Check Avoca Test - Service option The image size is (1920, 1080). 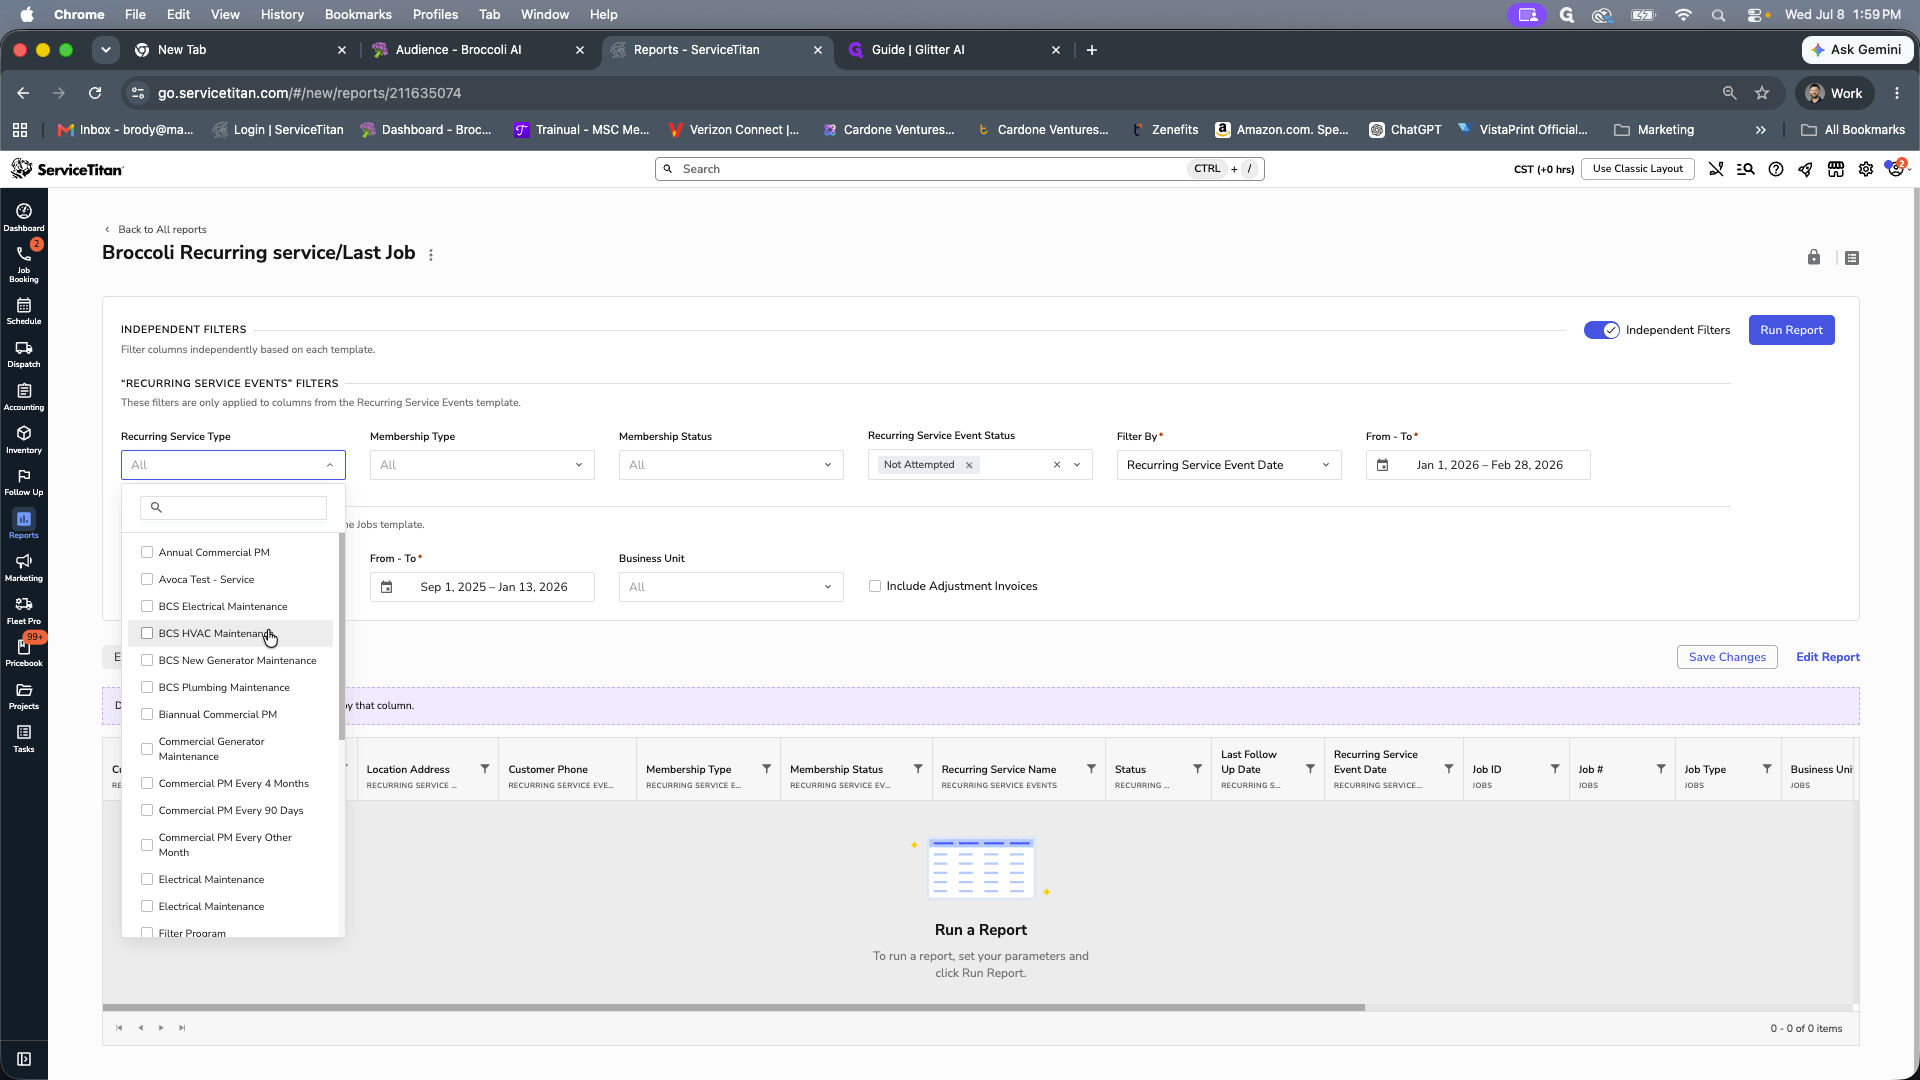point(147,579)
